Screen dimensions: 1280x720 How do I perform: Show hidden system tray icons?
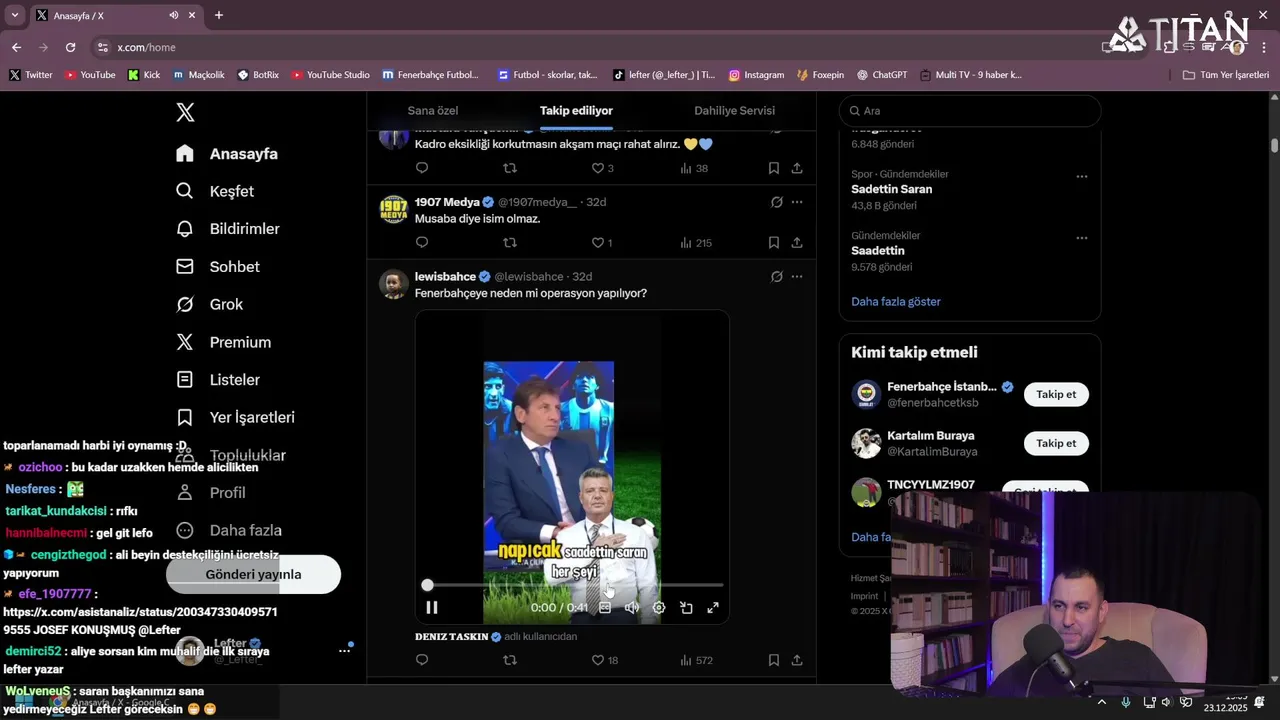[1101, 702]
